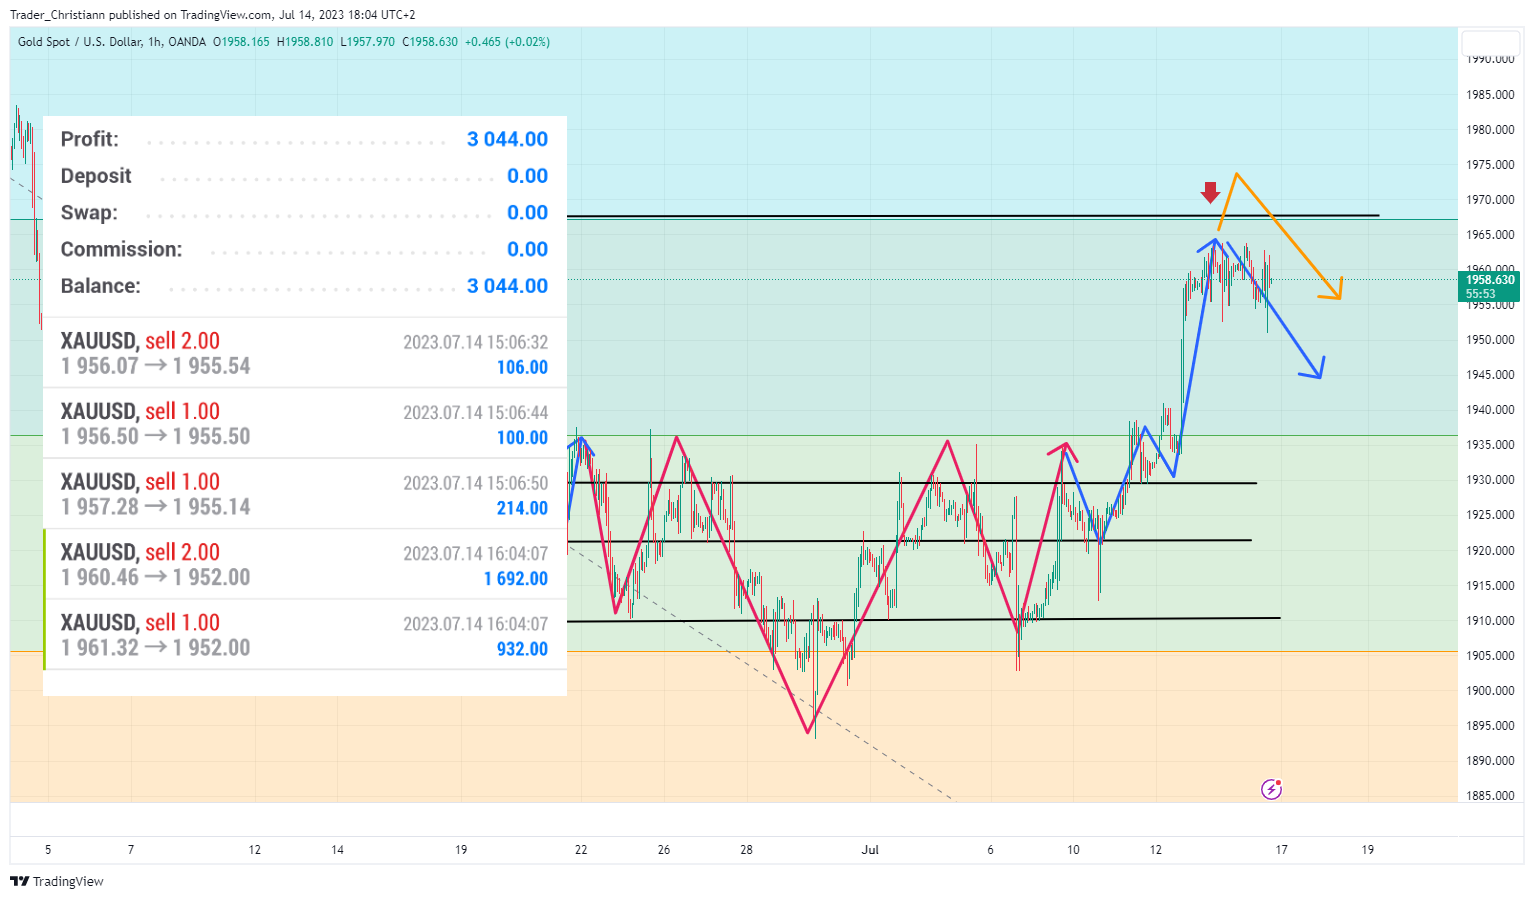Click the 17 date axis label

pos(1282,850)
